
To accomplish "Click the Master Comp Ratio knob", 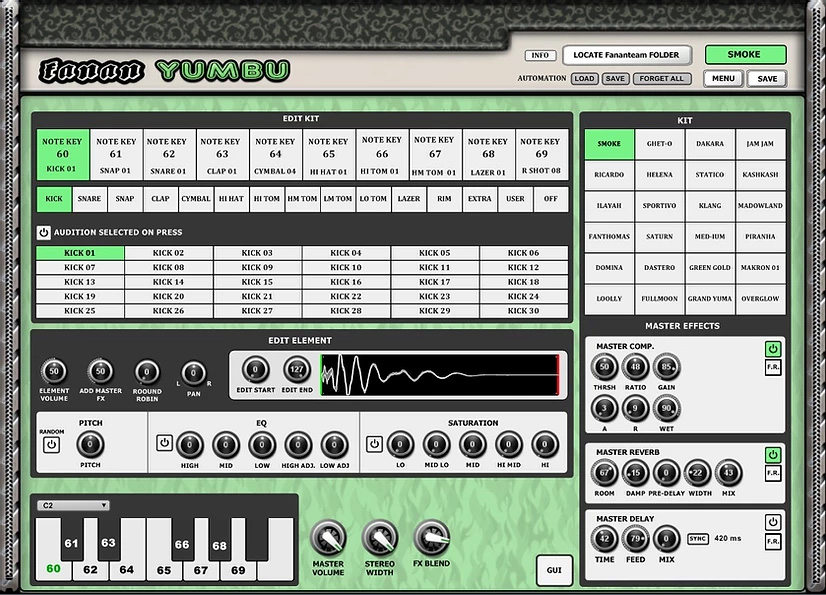I will click(x=635, y=367).
